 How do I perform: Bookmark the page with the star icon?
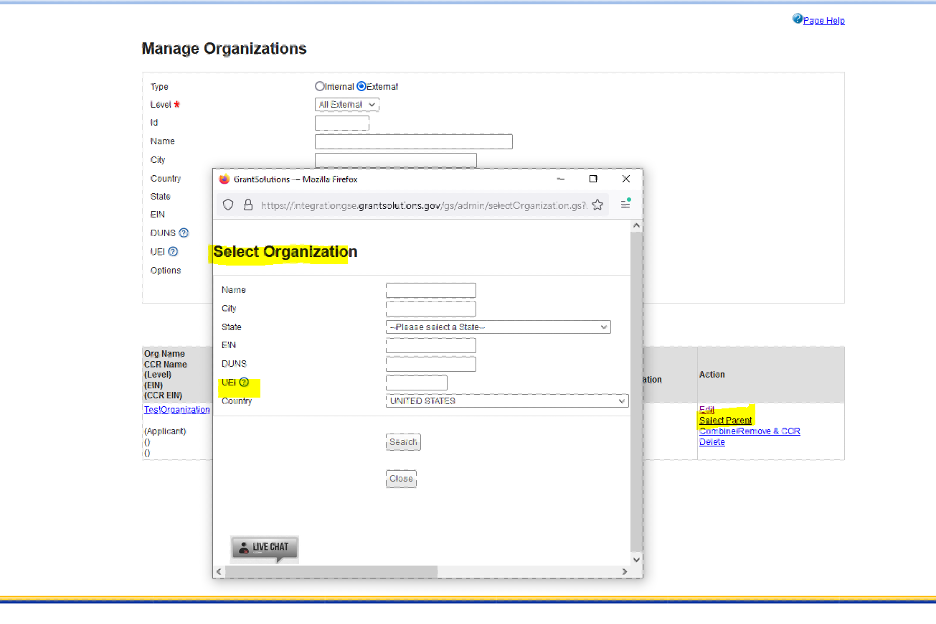tap(597, 204)
